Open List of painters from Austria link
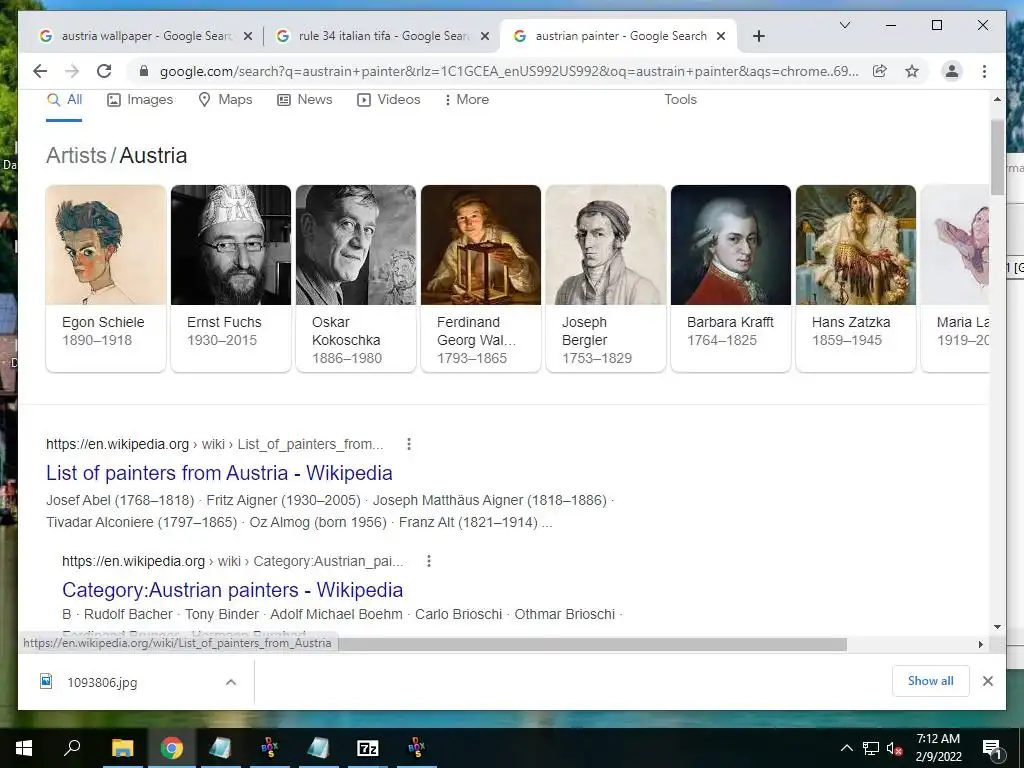Screen dimensions: 1024x768 [219, 473]
